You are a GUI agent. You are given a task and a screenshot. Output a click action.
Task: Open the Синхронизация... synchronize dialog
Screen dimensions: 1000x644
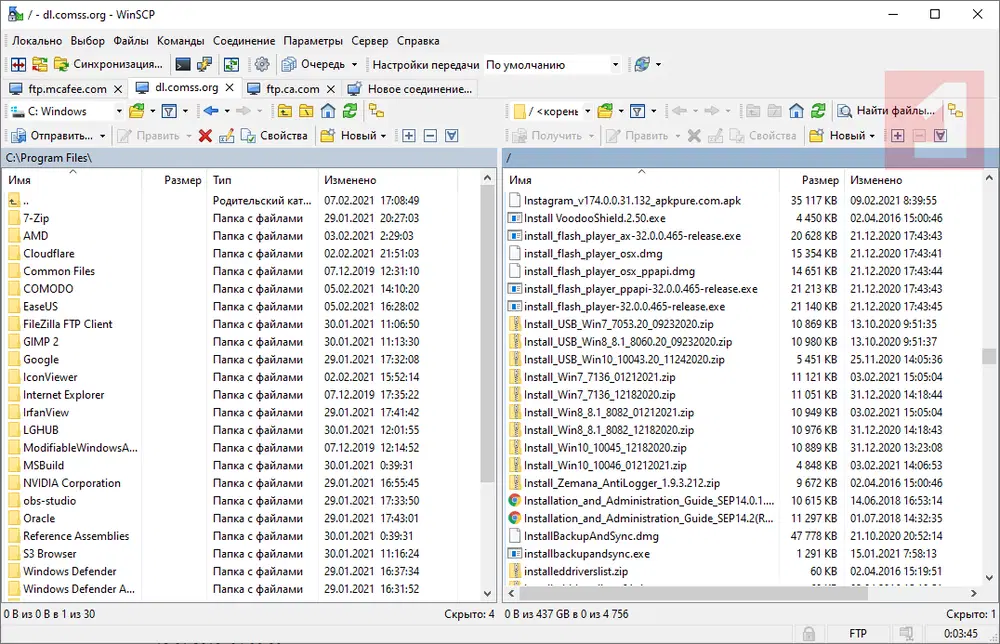[x=108, y=64]
